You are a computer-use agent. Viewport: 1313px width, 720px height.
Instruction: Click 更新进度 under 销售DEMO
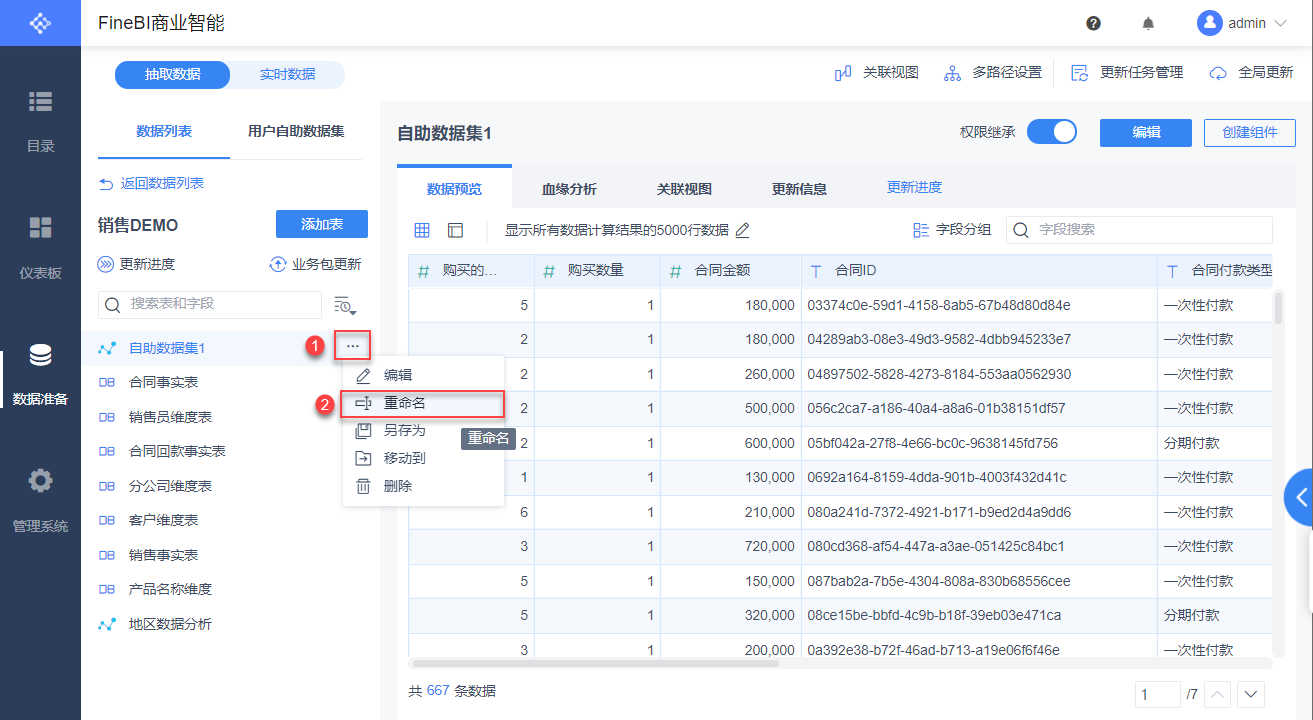click(136, 264)
